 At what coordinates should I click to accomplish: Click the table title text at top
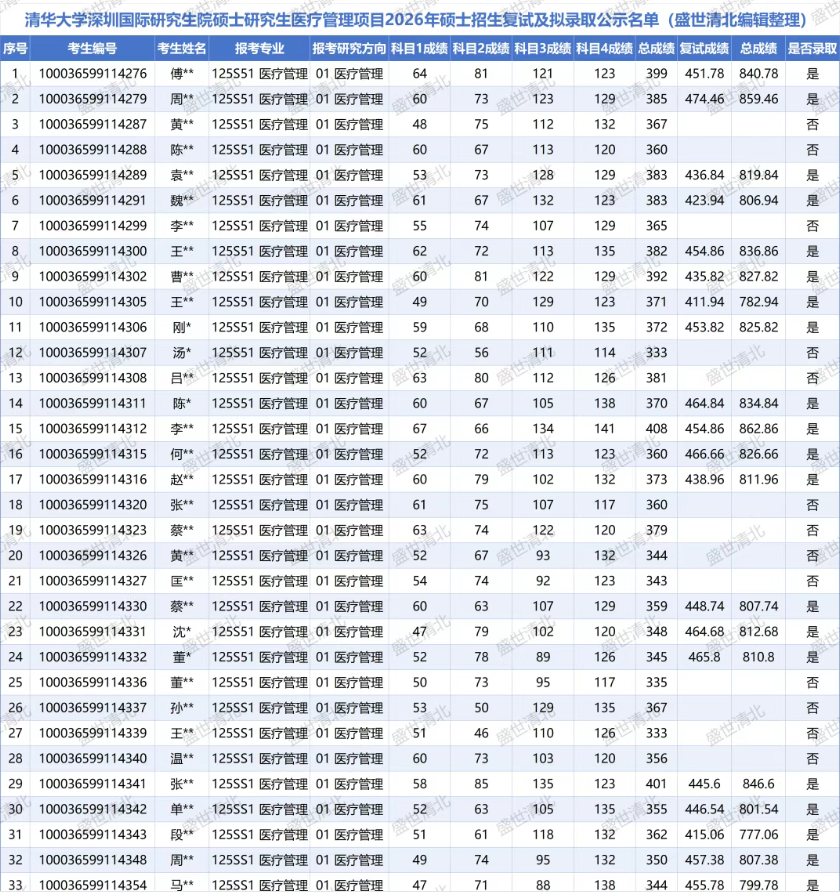coord(419,17)
